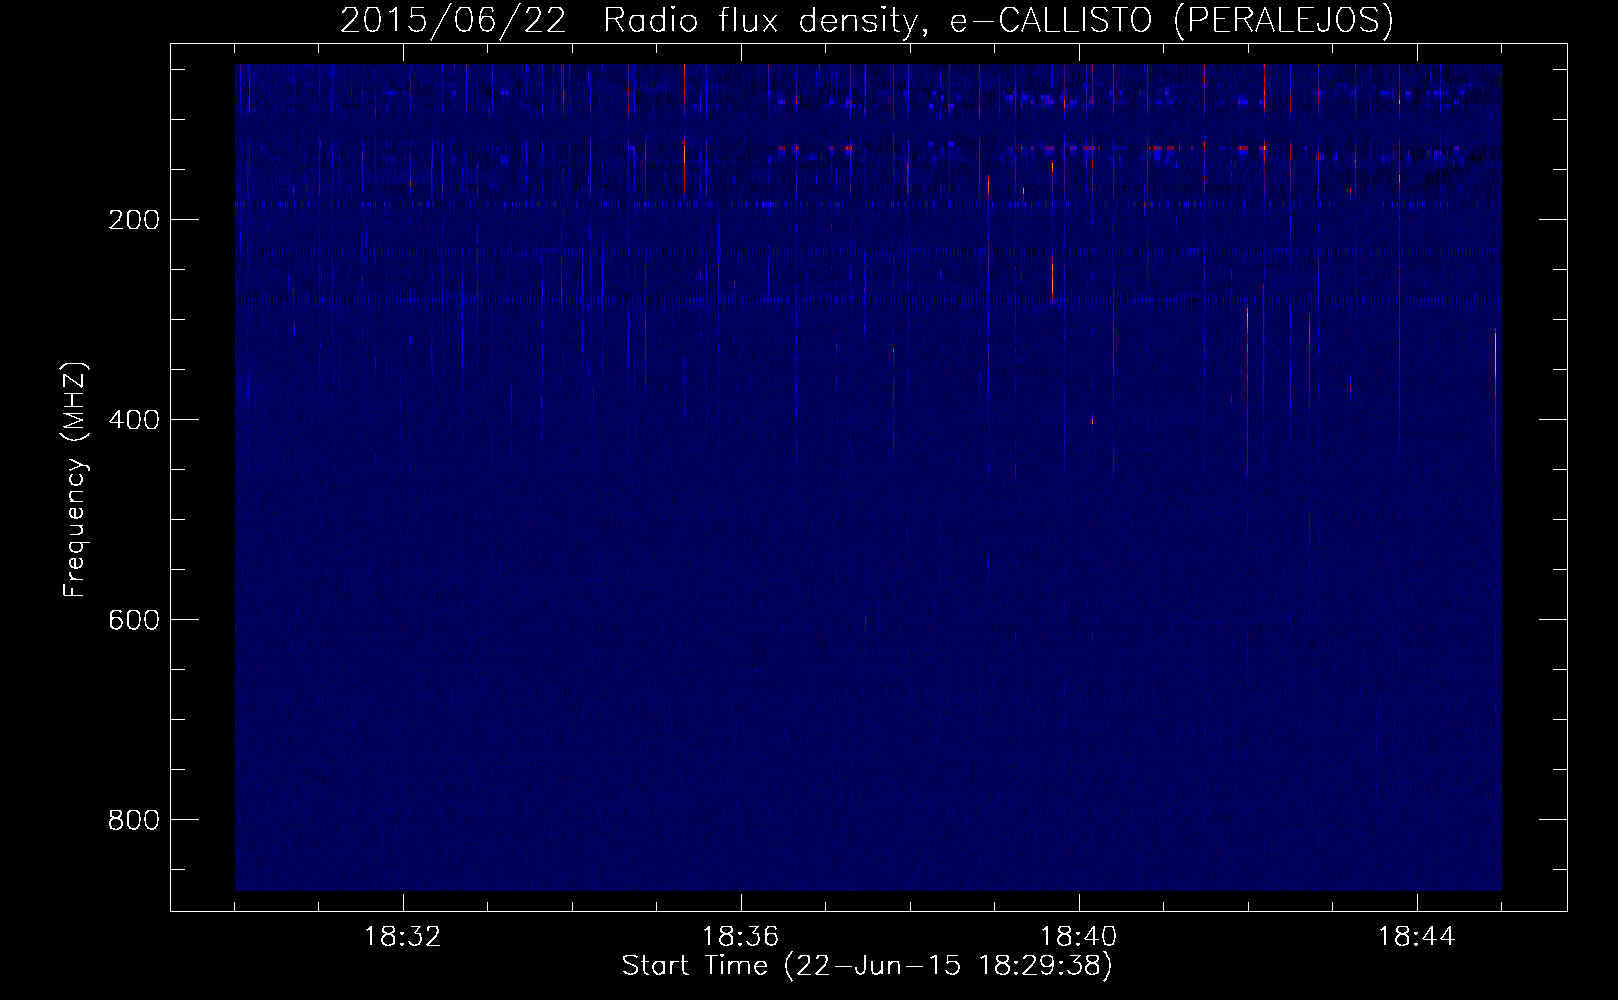Click the date "2015/06/22" in the title
Screen dimensions: 1618x1000
(x=455, y=21)
